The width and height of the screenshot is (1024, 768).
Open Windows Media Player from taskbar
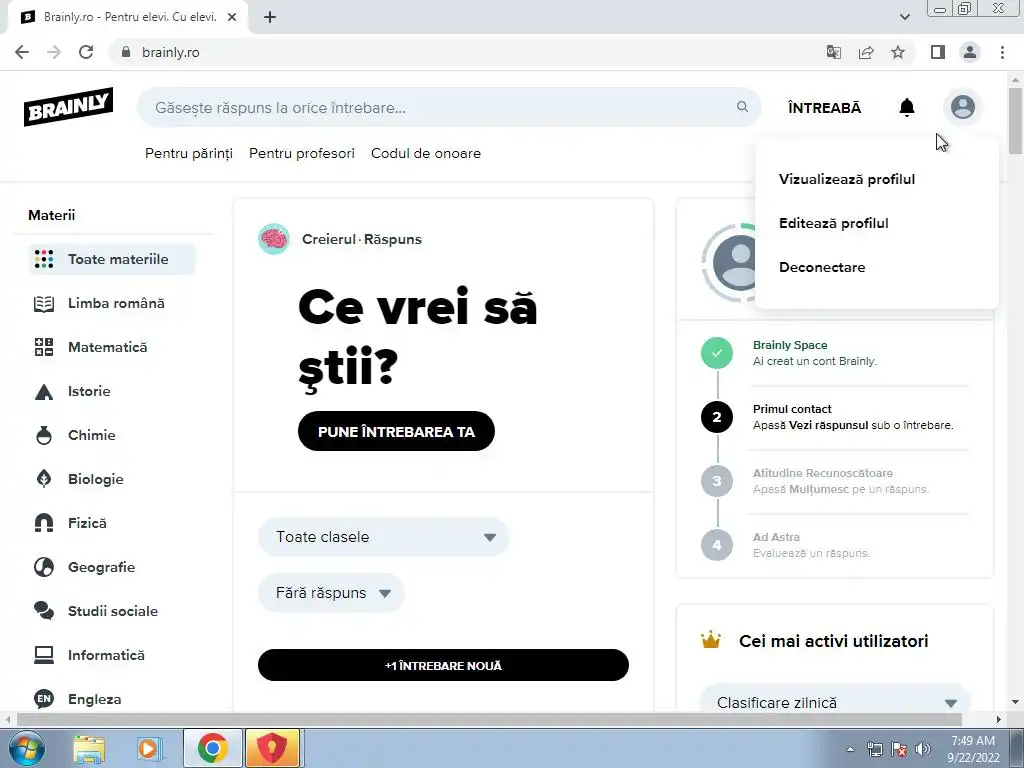pyautogui.click(x=149, y=748)
